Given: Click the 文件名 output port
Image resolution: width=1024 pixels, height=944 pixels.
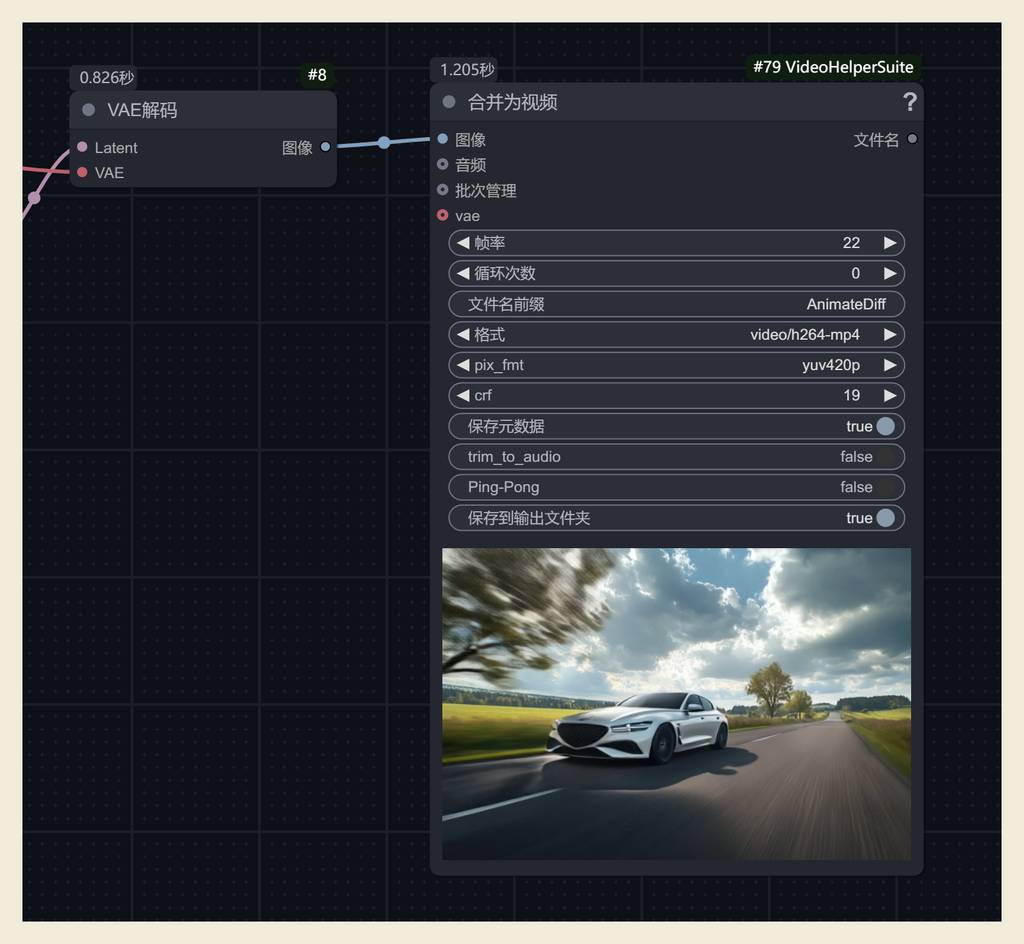Looking at the screenshot, I should (x=911, y=139).
